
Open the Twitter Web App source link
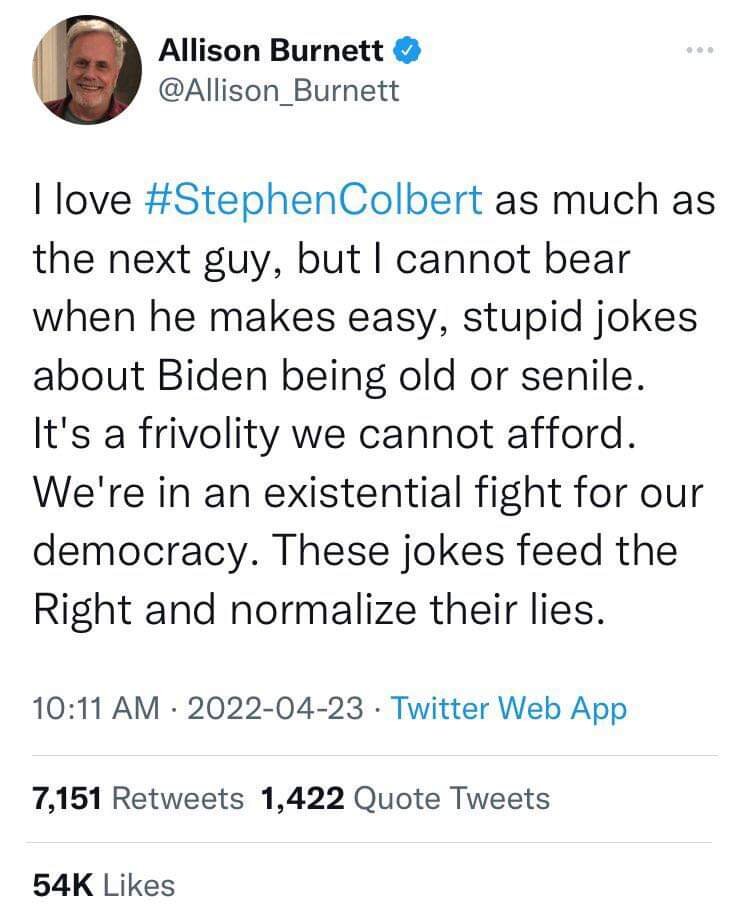click(509, 709)
